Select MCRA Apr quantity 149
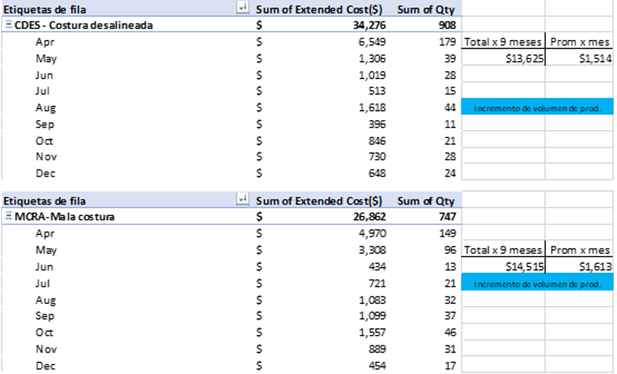 (447, 233)
